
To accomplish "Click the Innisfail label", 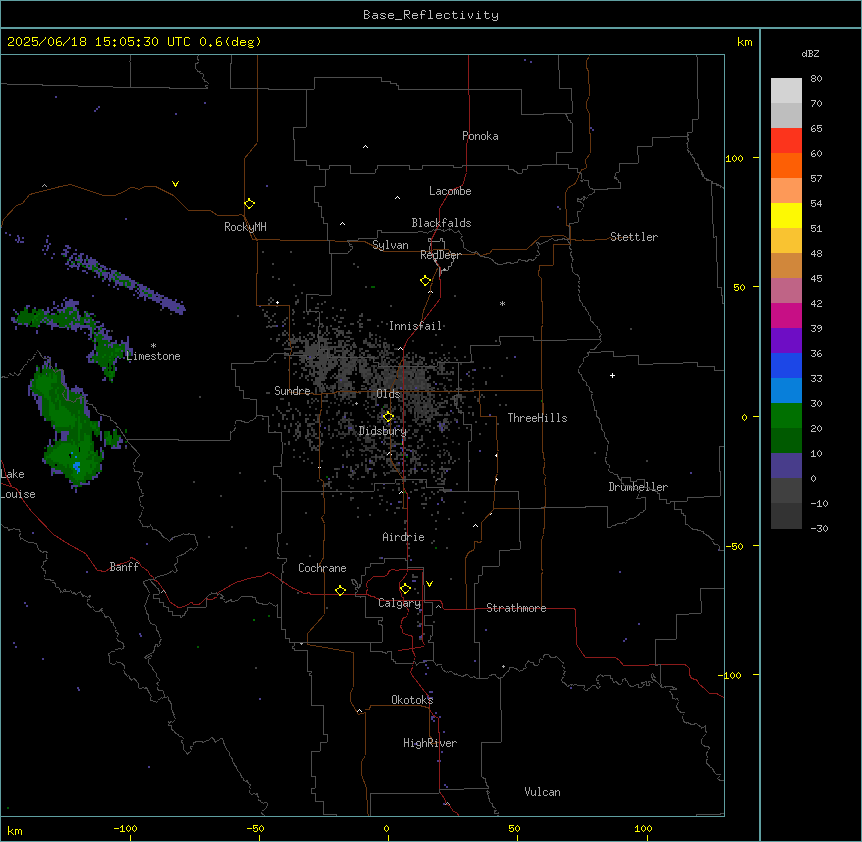I will [x=415, y=326].
